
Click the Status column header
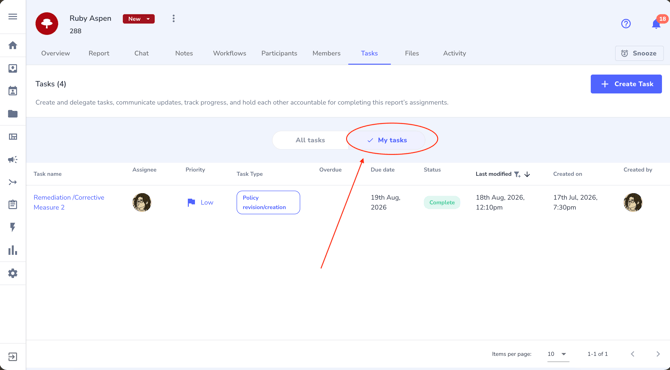pos(432,170)
